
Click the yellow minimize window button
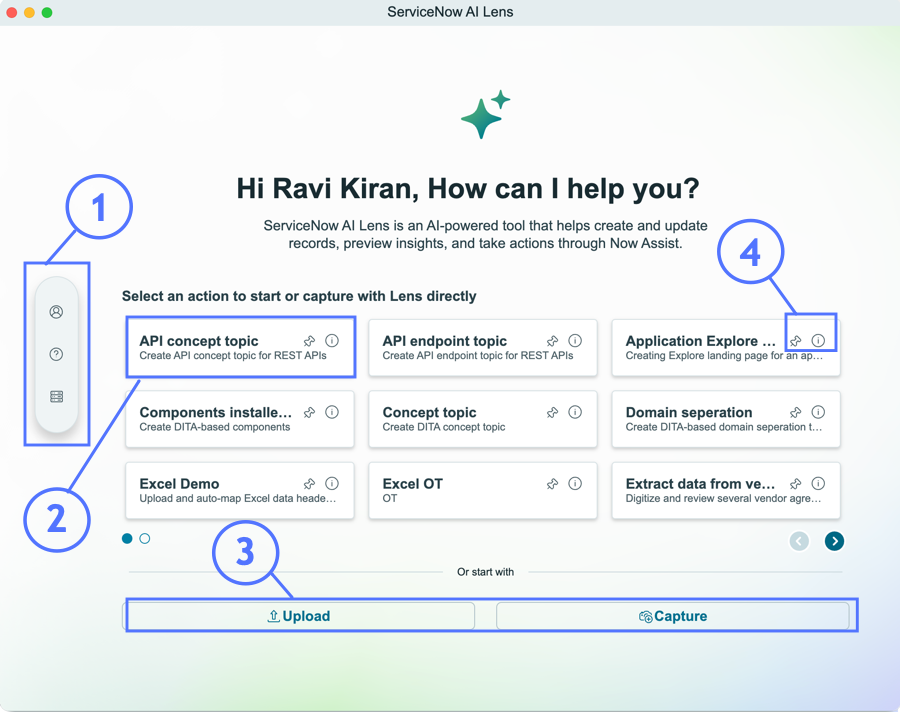pyautogui.click(x=29, y=12)
